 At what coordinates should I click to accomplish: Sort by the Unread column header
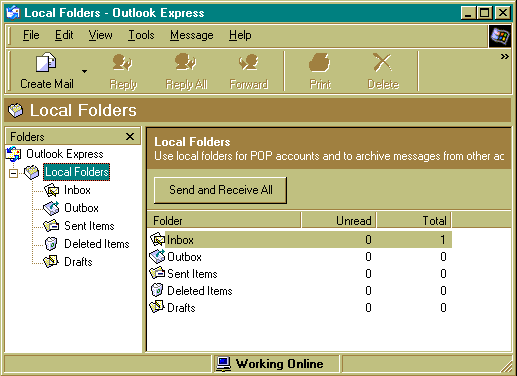coord(339,221)
